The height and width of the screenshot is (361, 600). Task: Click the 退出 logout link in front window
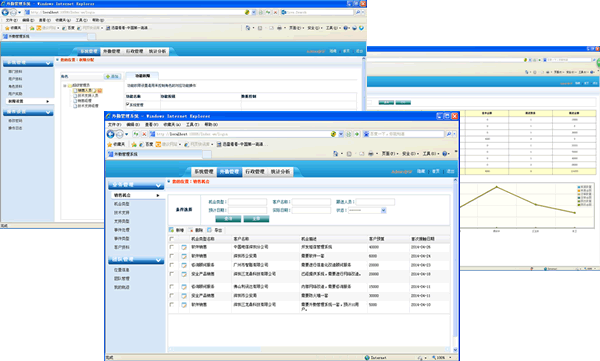450,172
